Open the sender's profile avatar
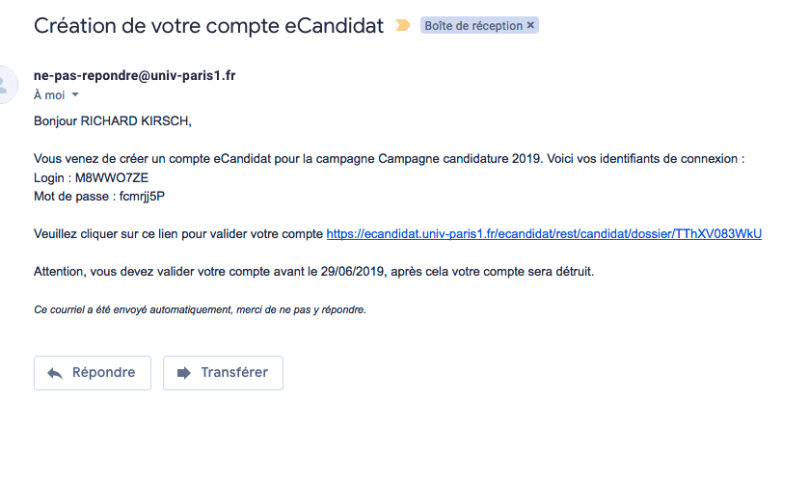 6,83
